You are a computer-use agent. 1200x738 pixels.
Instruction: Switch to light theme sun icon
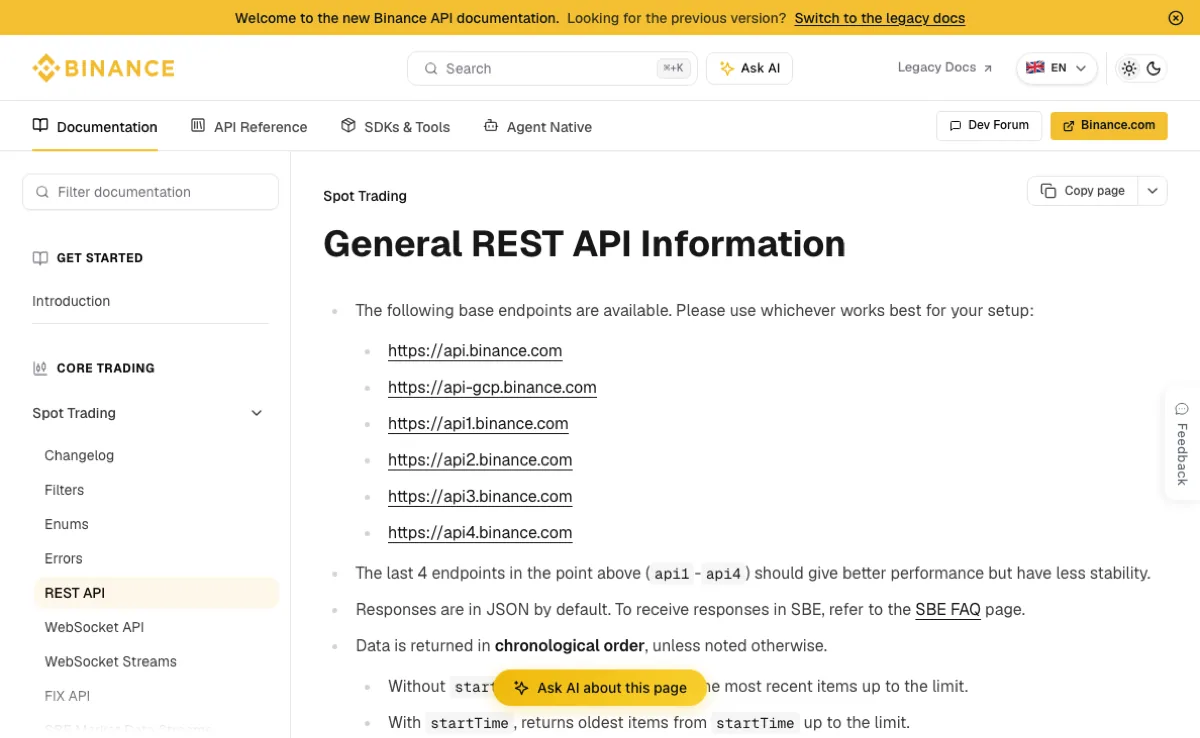[1129, 68]
